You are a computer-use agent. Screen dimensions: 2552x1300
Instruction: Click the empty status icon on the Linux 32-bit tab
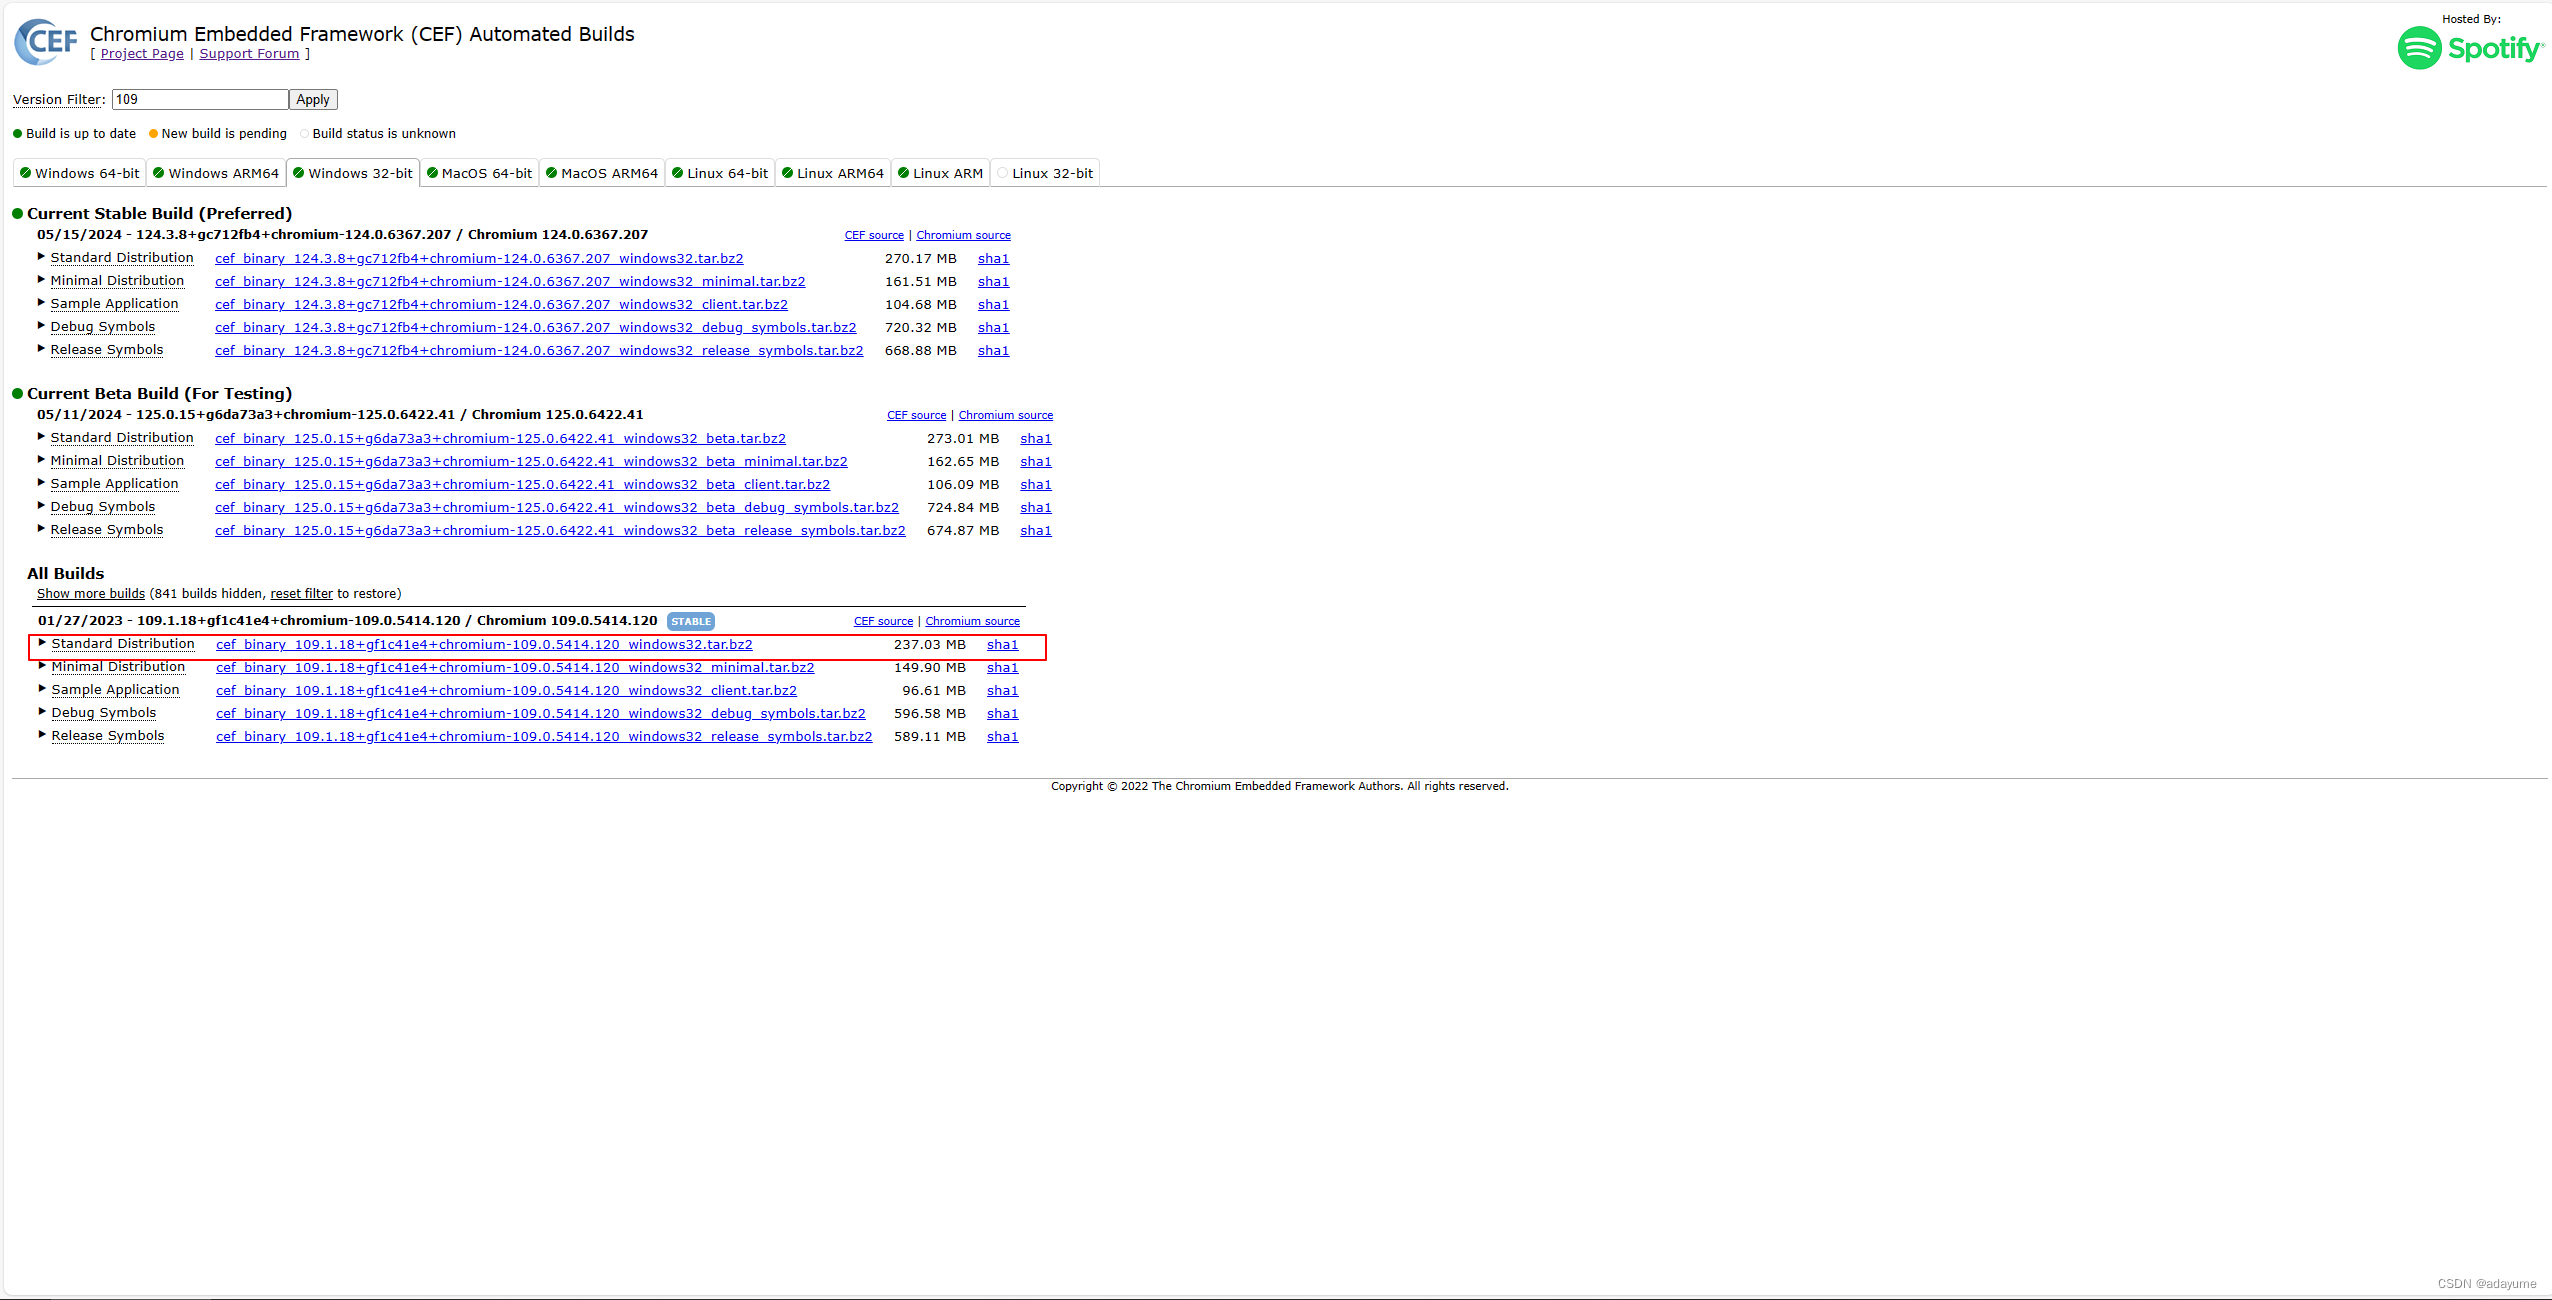(1003, 173)
